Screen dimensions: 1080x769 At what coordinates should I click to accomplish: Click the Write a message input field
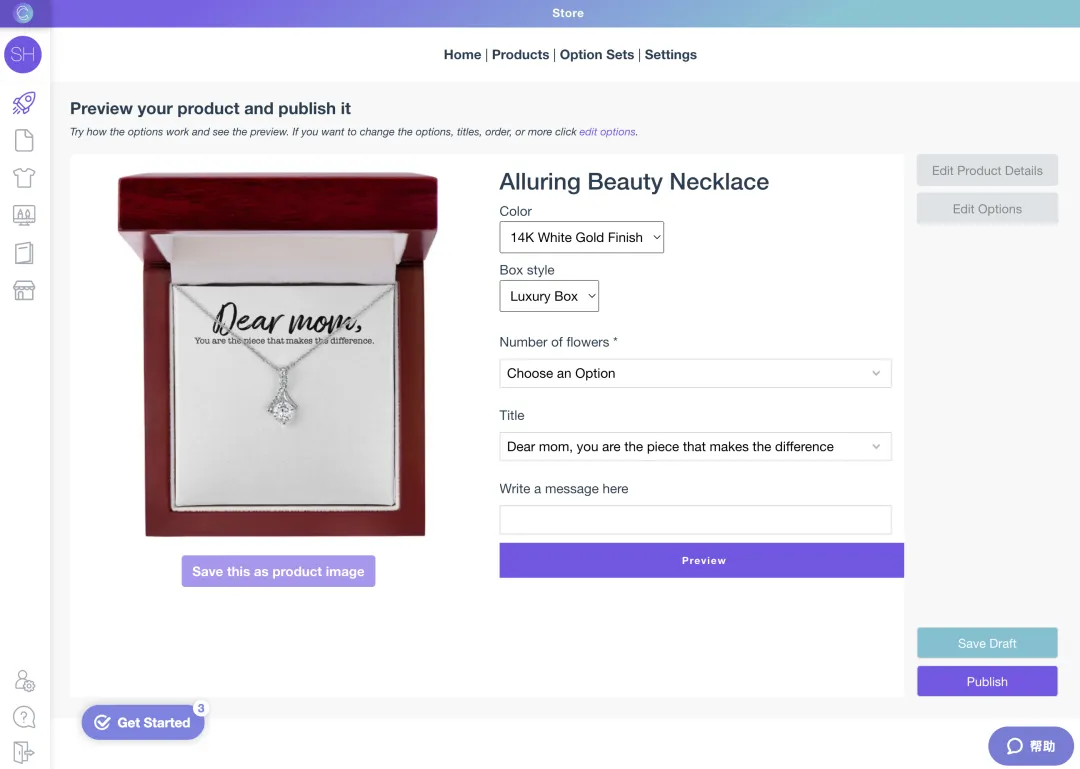695,520
